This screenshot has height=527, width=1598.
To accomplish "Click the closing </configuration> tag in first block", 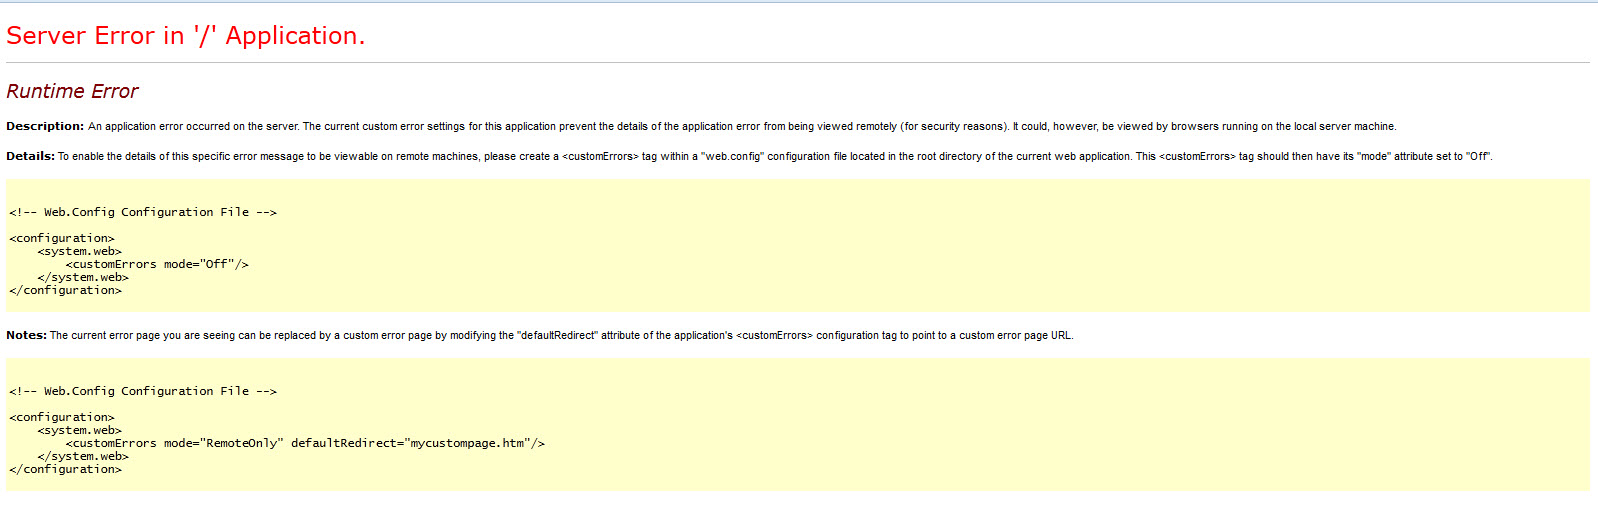I will click(x=65, y=290).
